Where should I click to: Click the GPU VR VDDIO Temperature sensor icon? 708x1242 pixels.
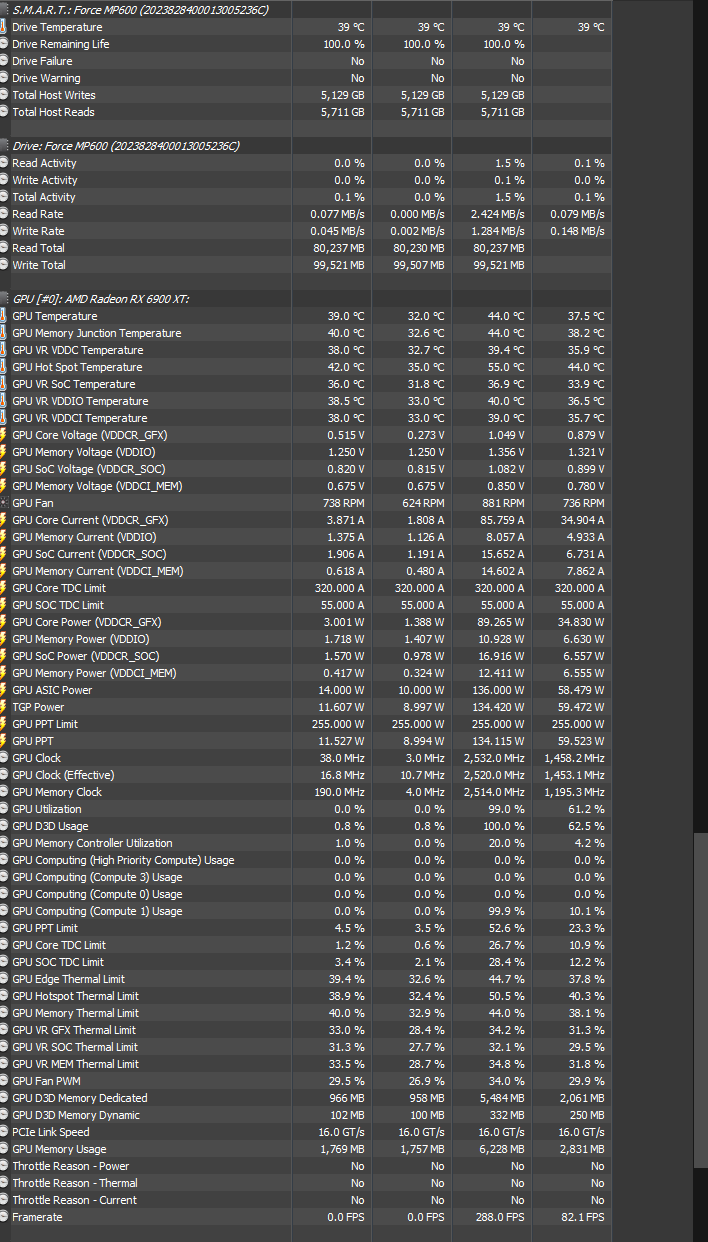click(4, 401)
